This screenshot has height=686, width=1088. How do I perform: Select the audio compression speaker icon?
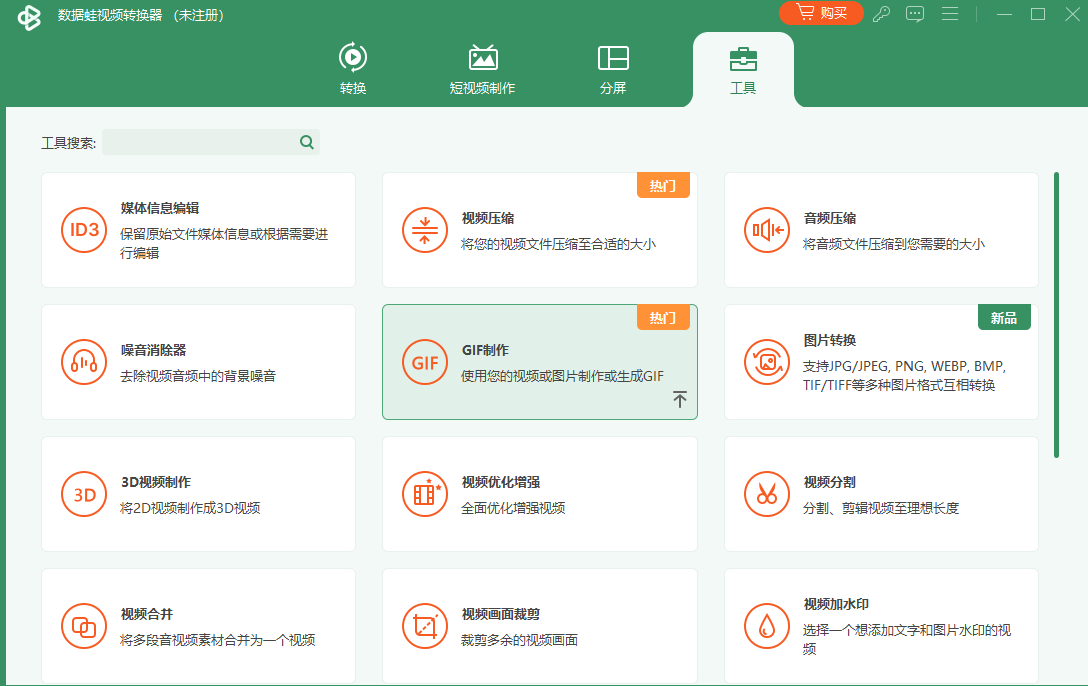[x=767, y=230]
